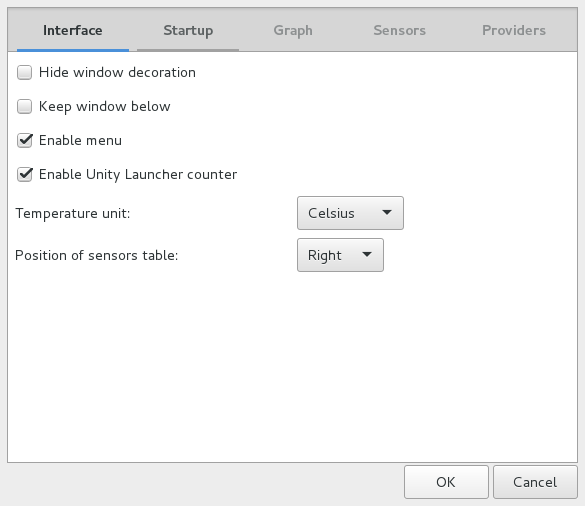Screen dimensions: 585x506
Task: Dismiss the dialog with Cancel
Action: [535, 482]
